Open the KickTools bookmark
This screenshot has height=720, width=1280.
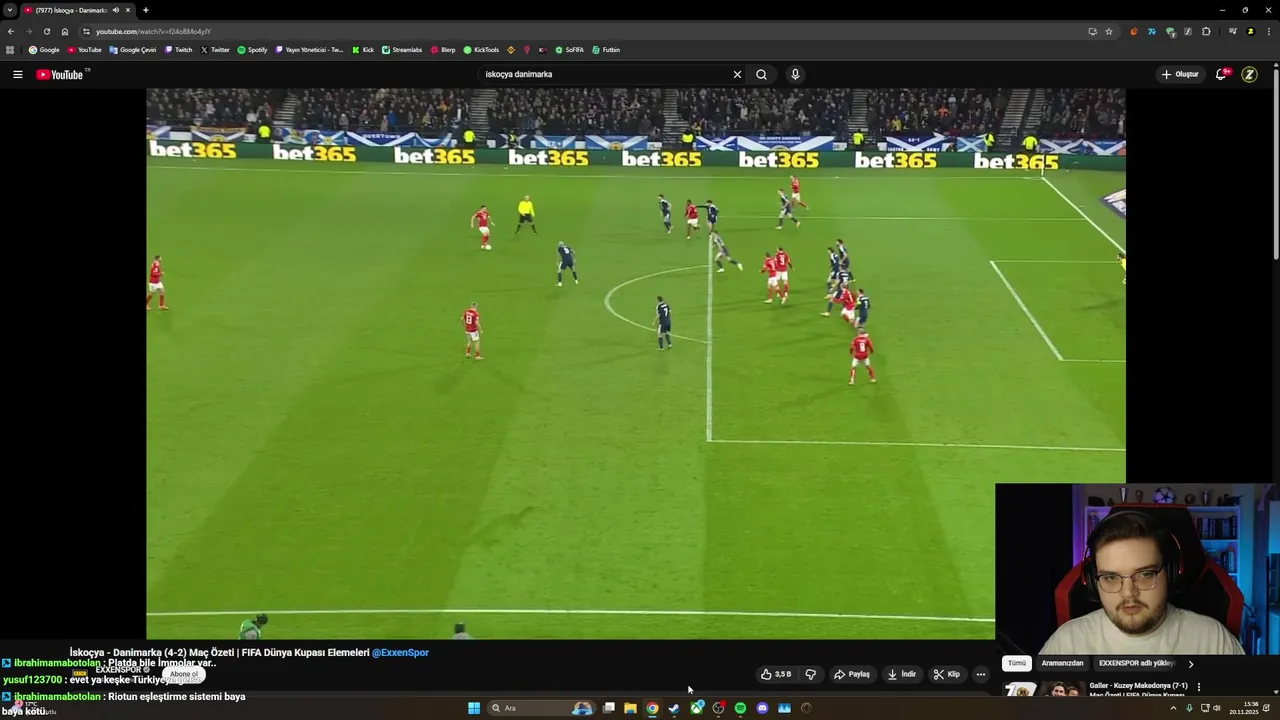tap(481, 49)
